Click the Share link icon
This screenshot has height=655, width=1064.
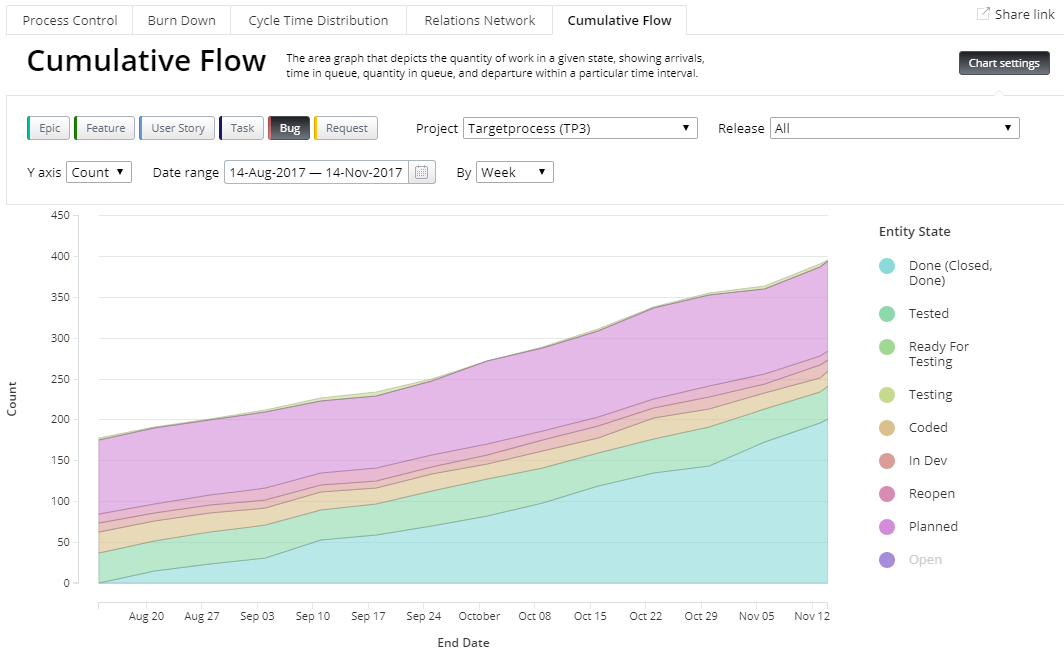point(985,13)
